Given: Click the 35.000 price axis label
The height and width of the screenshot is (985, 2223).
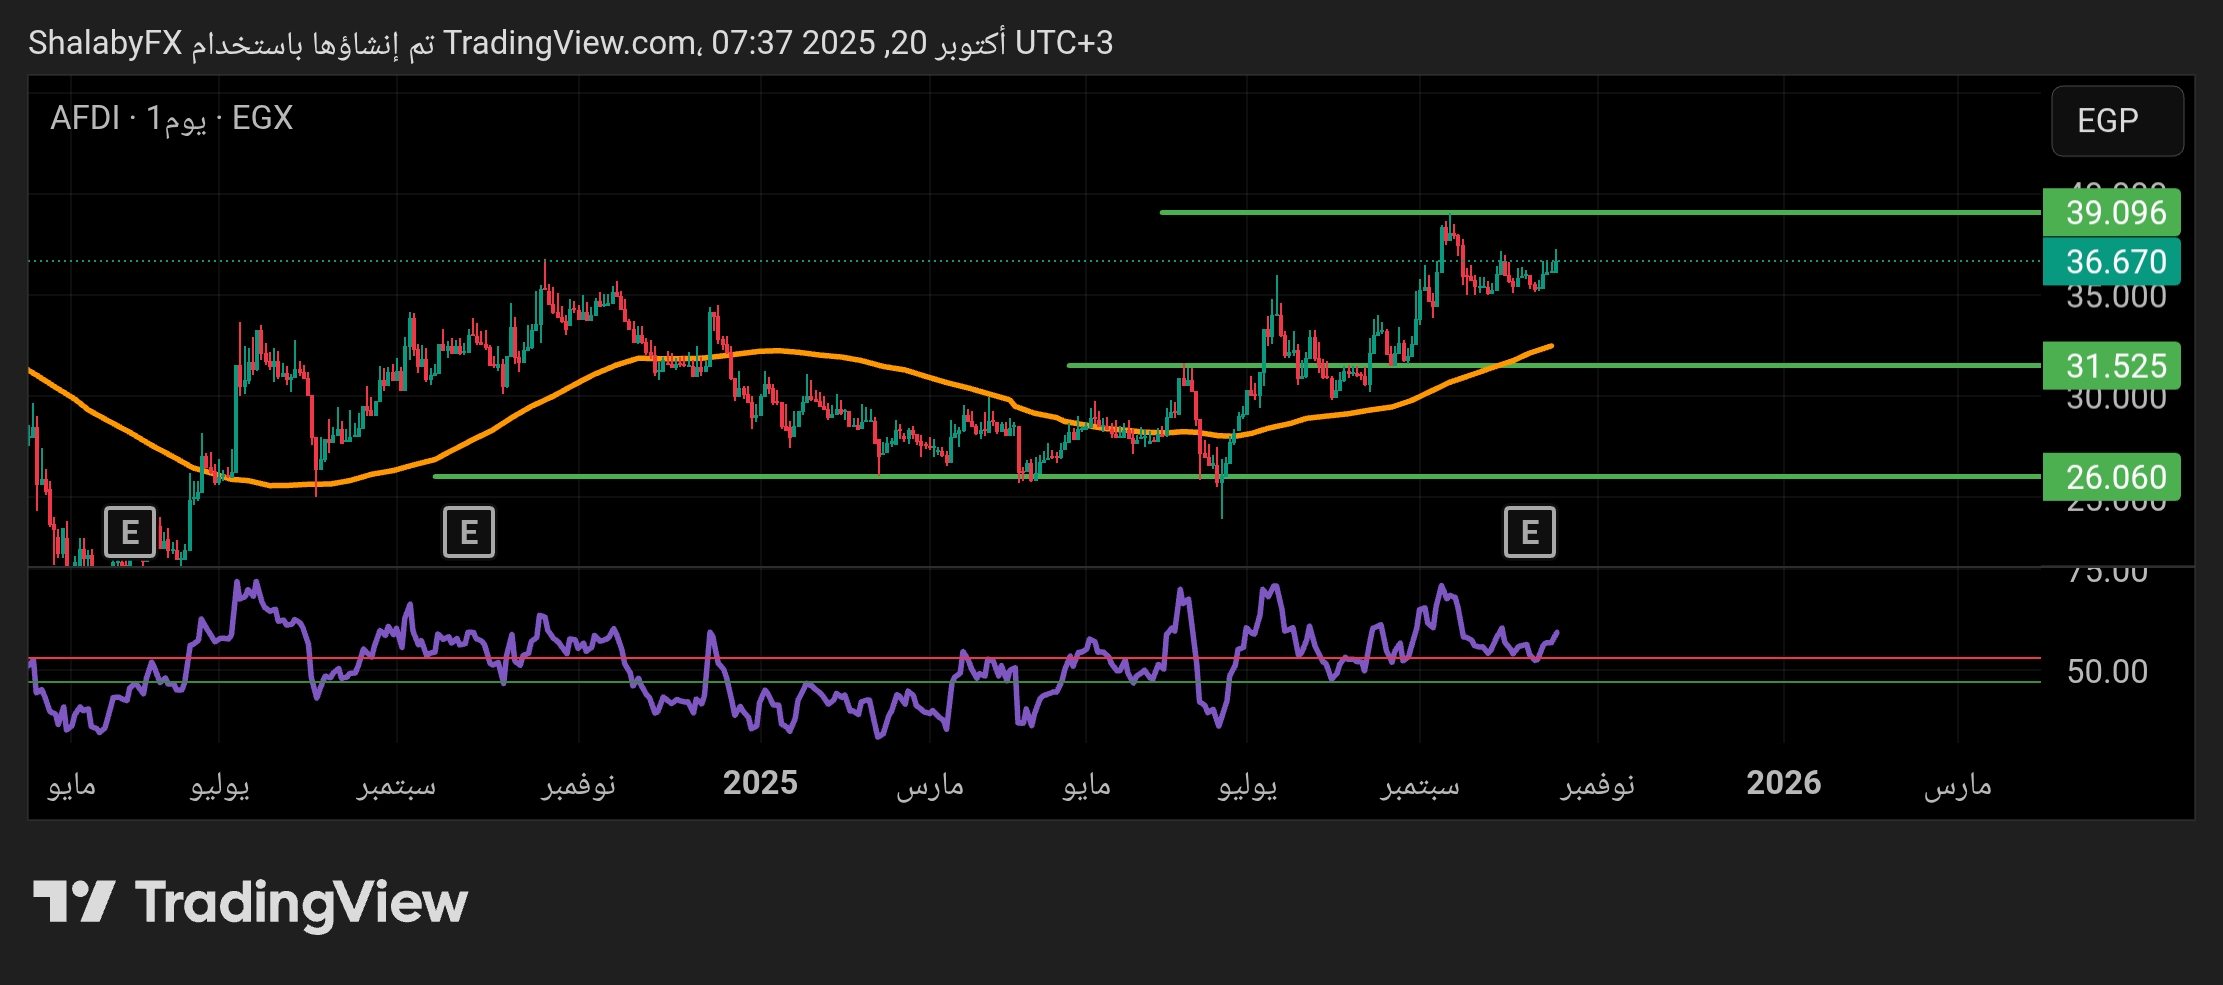Looking at the screenshot, I should pos(2116,298).
